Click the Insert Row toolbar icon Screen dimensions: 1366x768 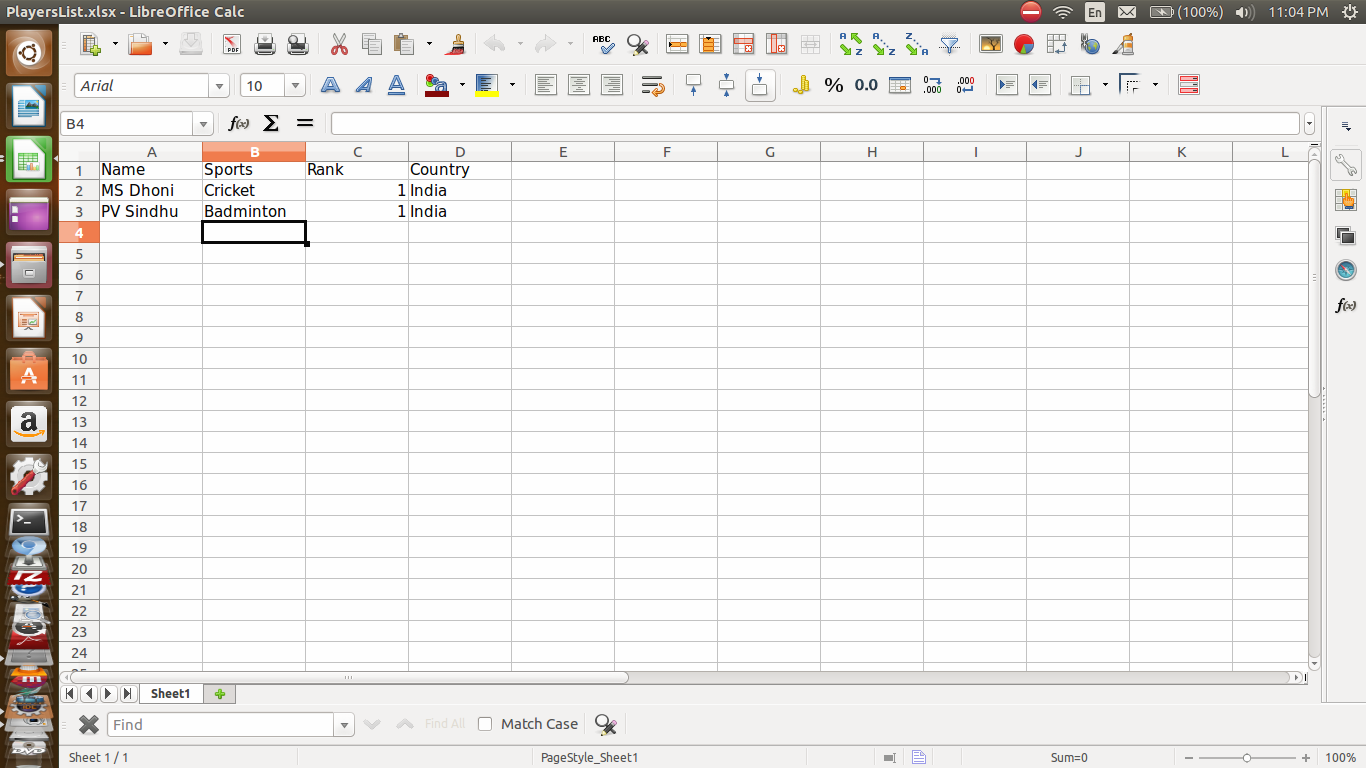(677, 44)
